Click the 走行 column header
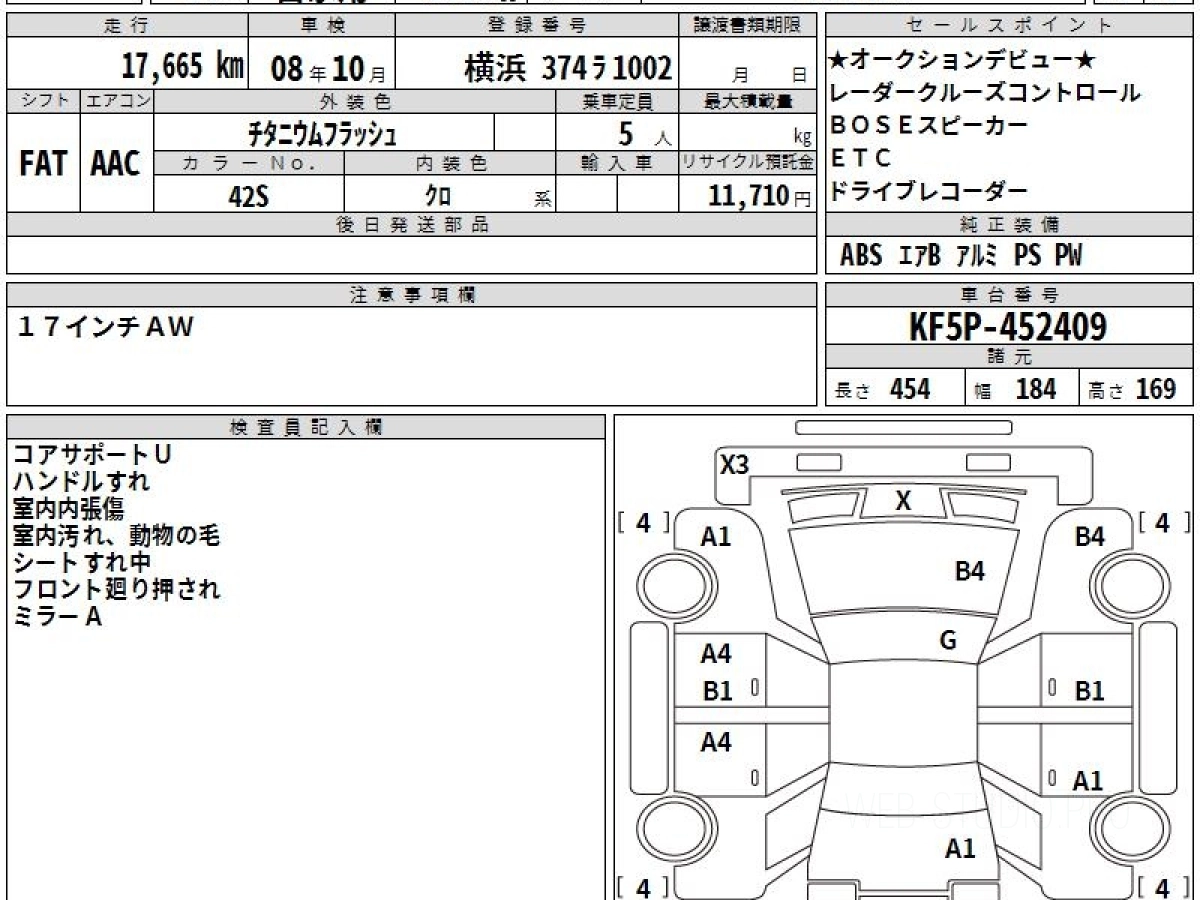 click(126, 26)
